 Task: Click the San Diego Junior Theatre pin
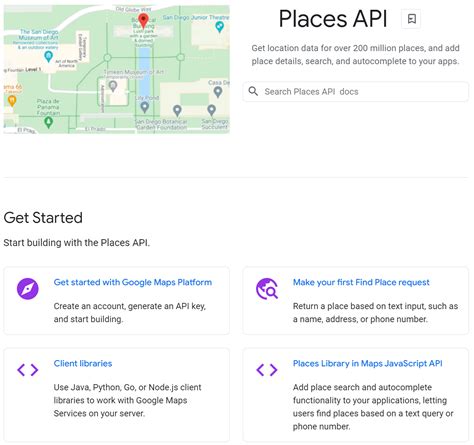coord(219,26)
